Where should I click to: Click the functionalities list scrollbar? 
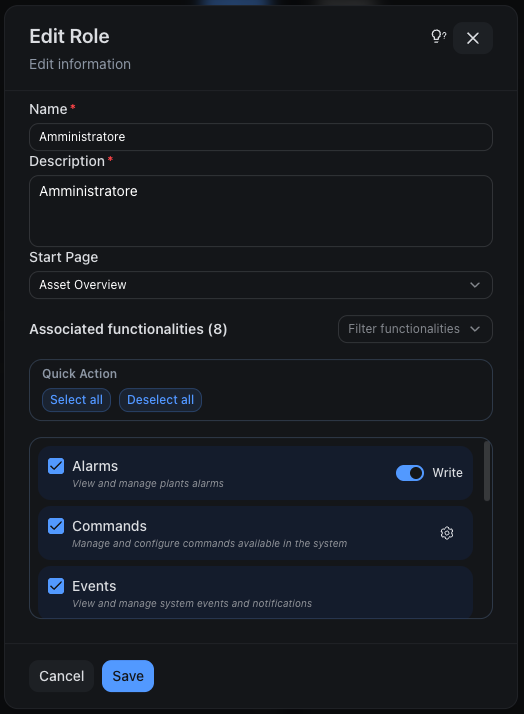tap(487, 471)
